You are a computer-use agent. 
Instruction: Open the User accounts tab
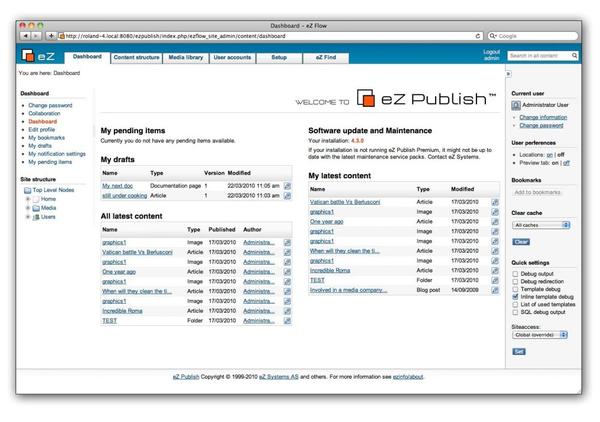232,58
